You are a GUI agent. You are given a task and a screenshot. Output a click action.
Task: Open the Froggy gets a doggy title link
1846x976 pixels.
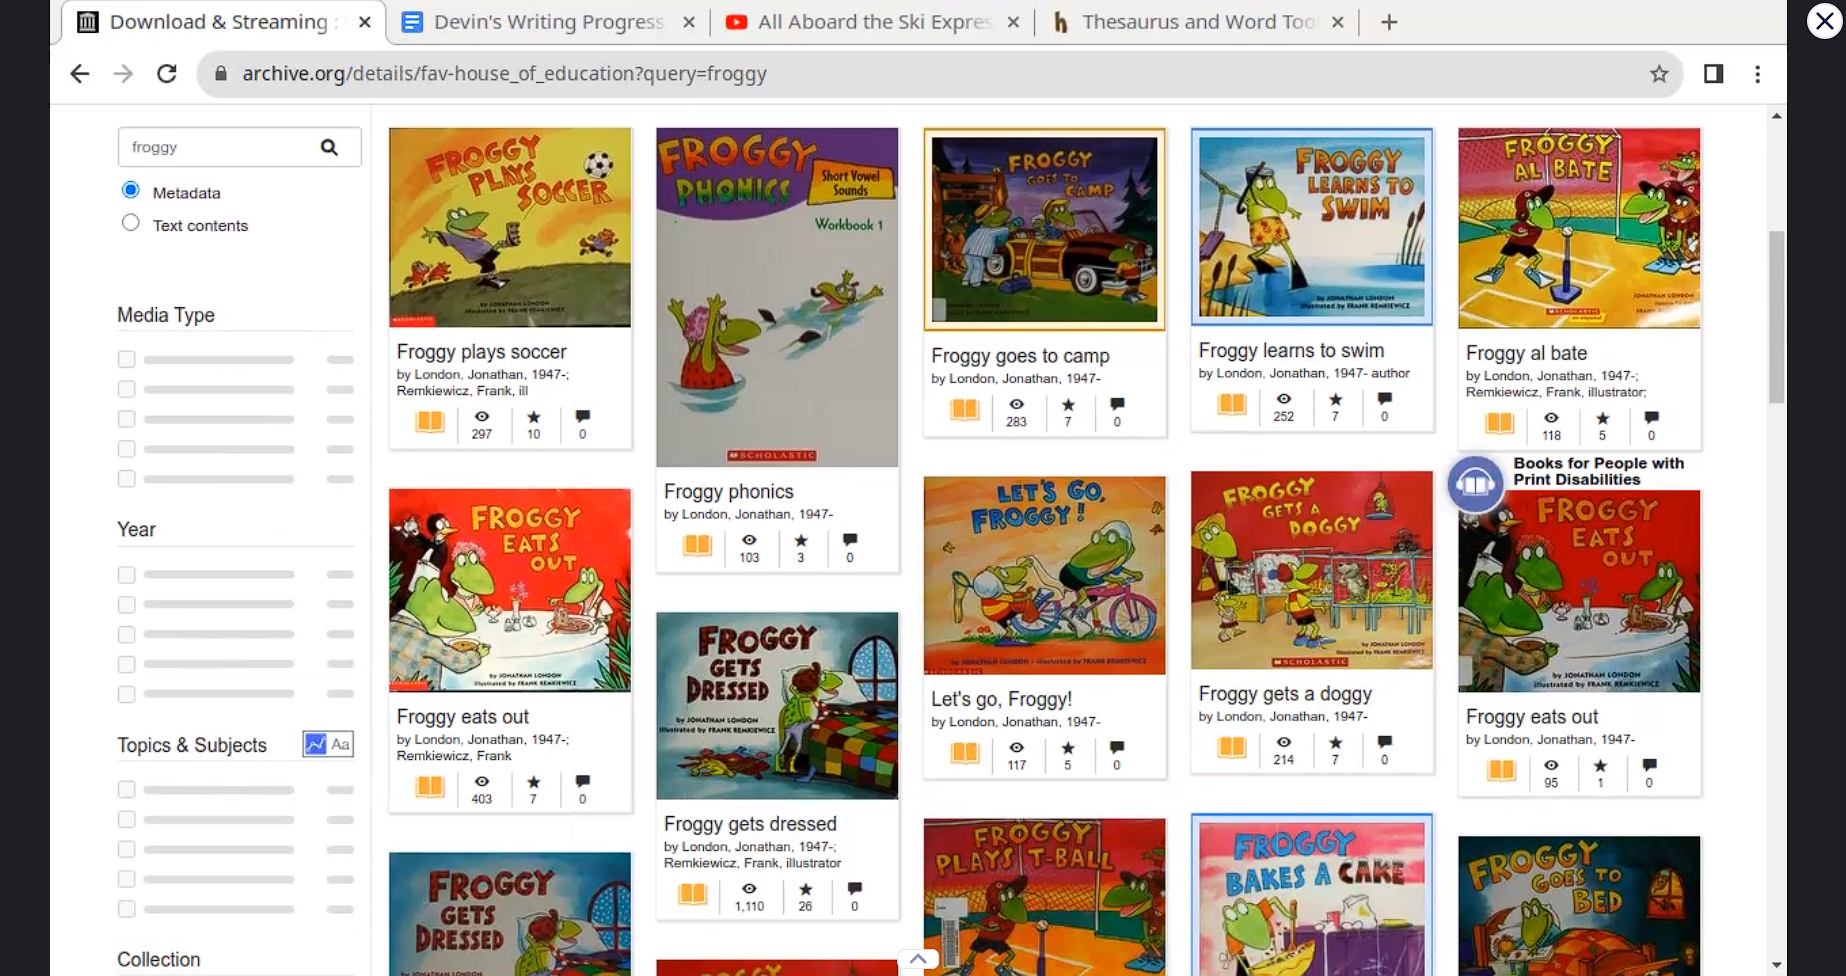(x=1285, y=694)
